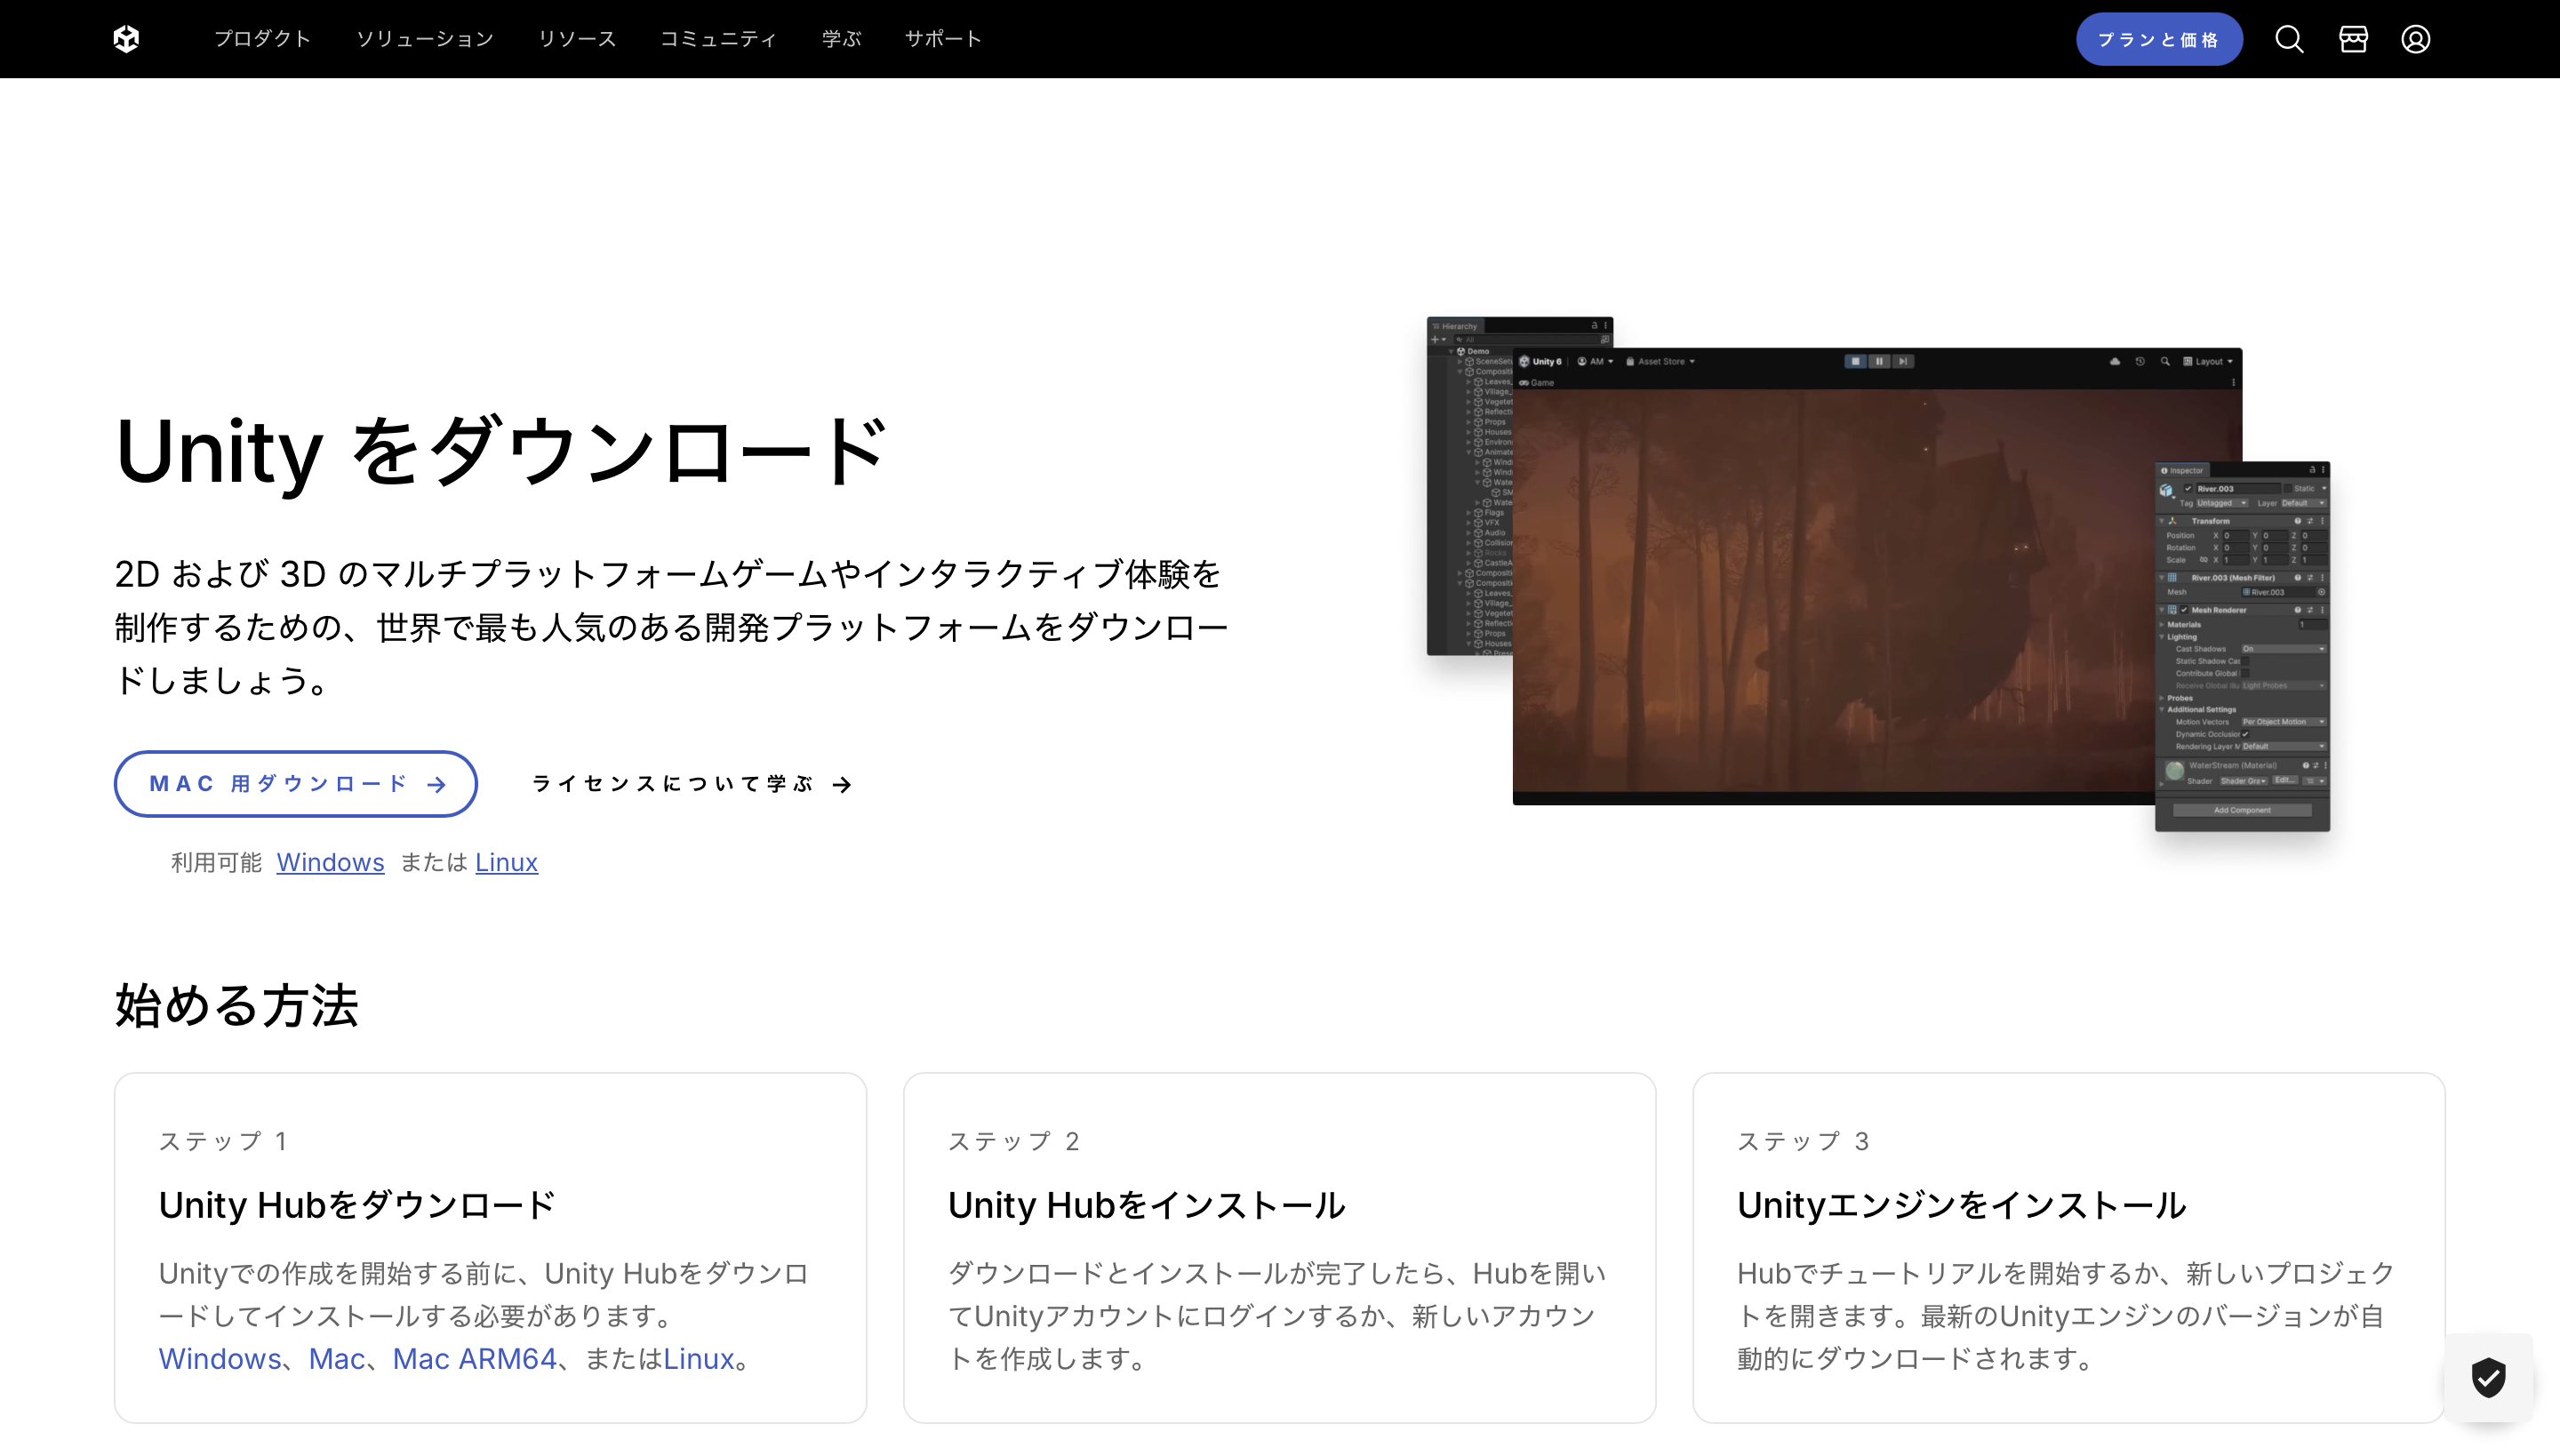Uncheck the Dynamic Occlusion checkbox
The width and height of the screenshot is (2560, 1456).
(x=2246, y=734)
